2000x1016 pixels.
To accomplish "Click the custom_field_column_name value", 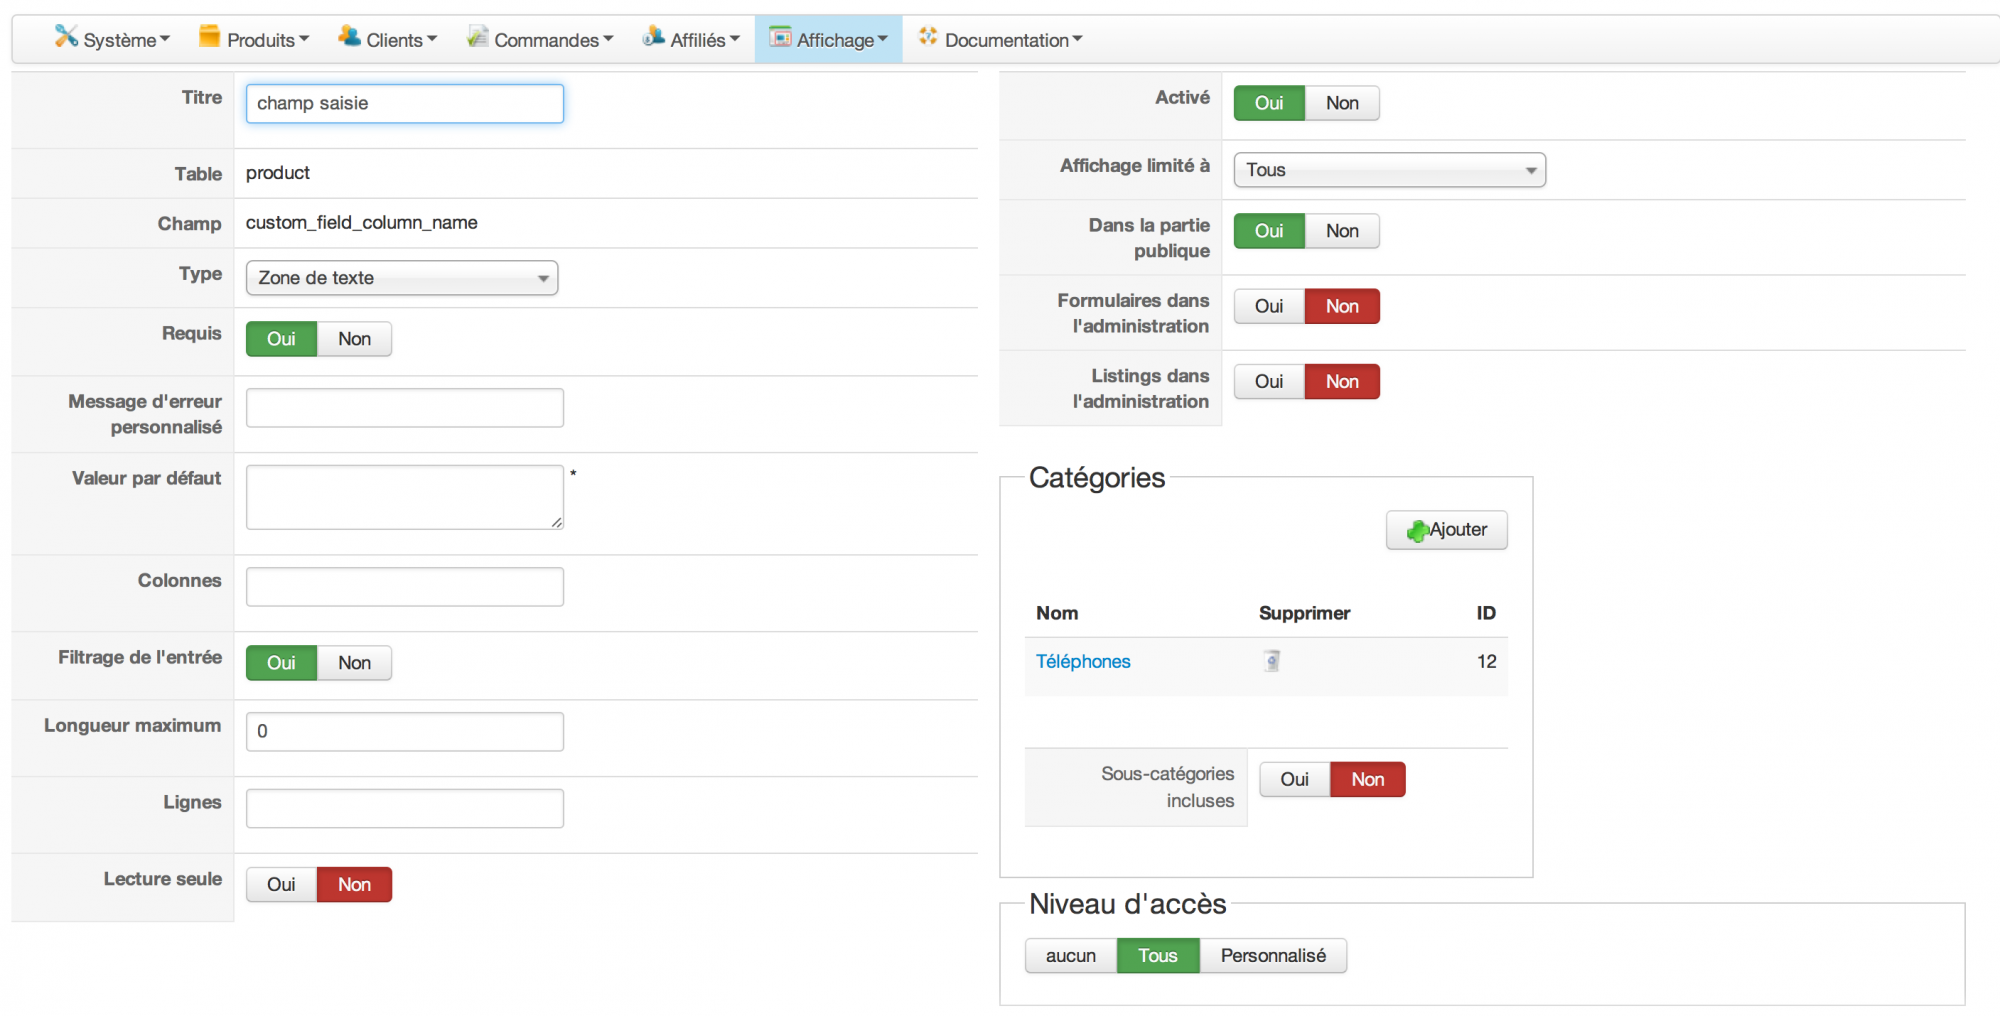I will tap(362, 223).
